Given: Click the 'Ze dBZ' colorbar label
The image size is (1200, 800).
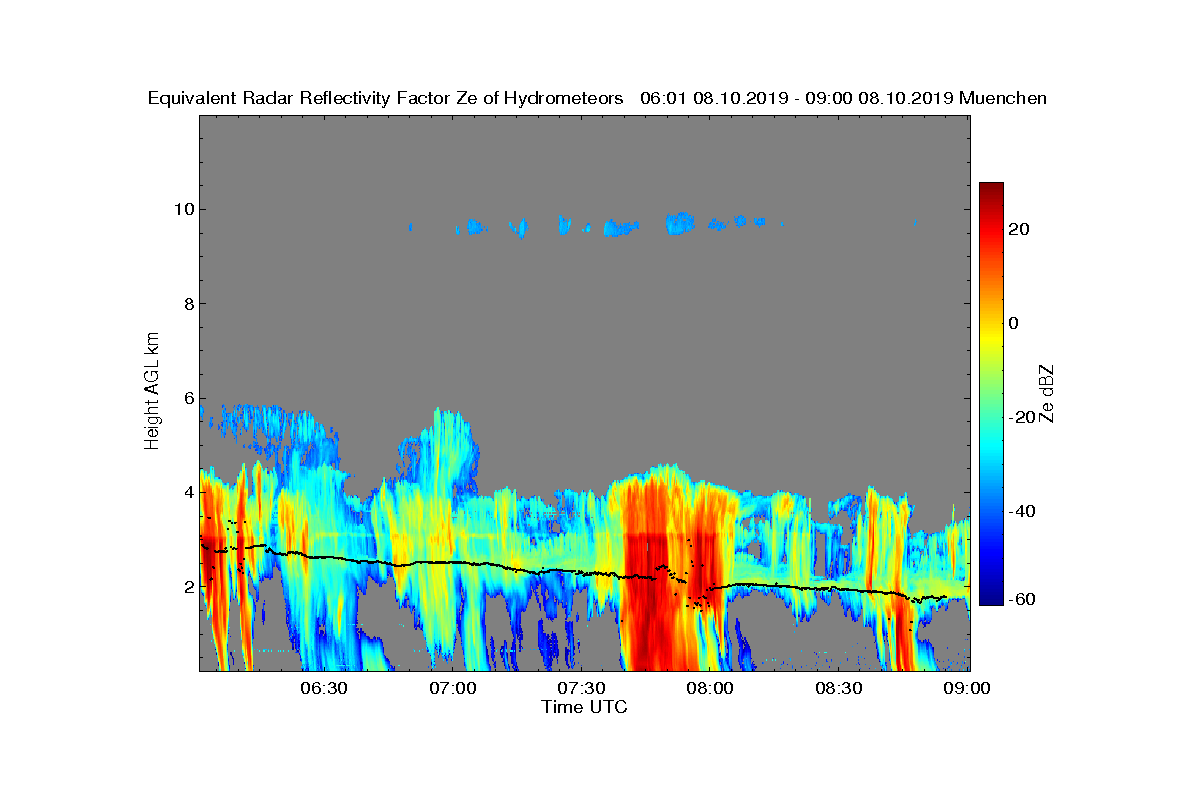Looking at the screenshot, I should pos(1048,394).
